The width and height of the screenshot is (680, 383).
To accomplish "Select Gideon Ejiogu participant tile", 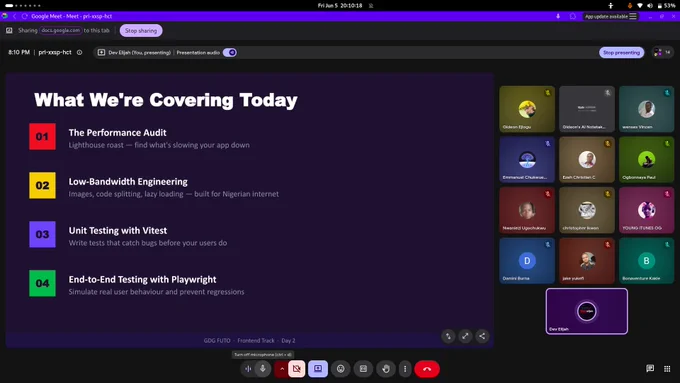I will (527, 109).
